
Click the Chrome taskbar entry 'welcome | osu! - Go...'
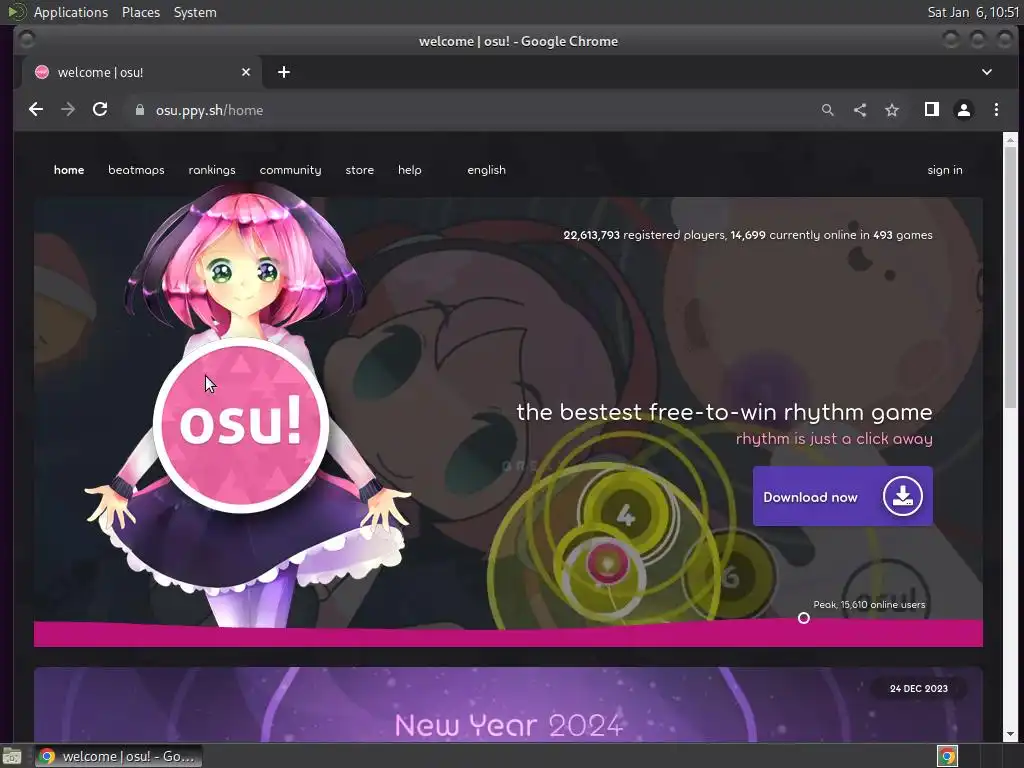tap(118, 756)
